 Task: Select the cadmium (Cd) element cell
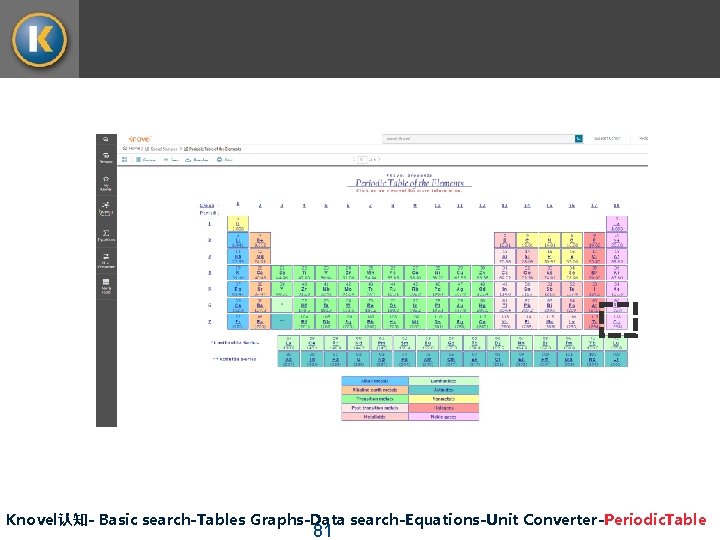[482, 289]
